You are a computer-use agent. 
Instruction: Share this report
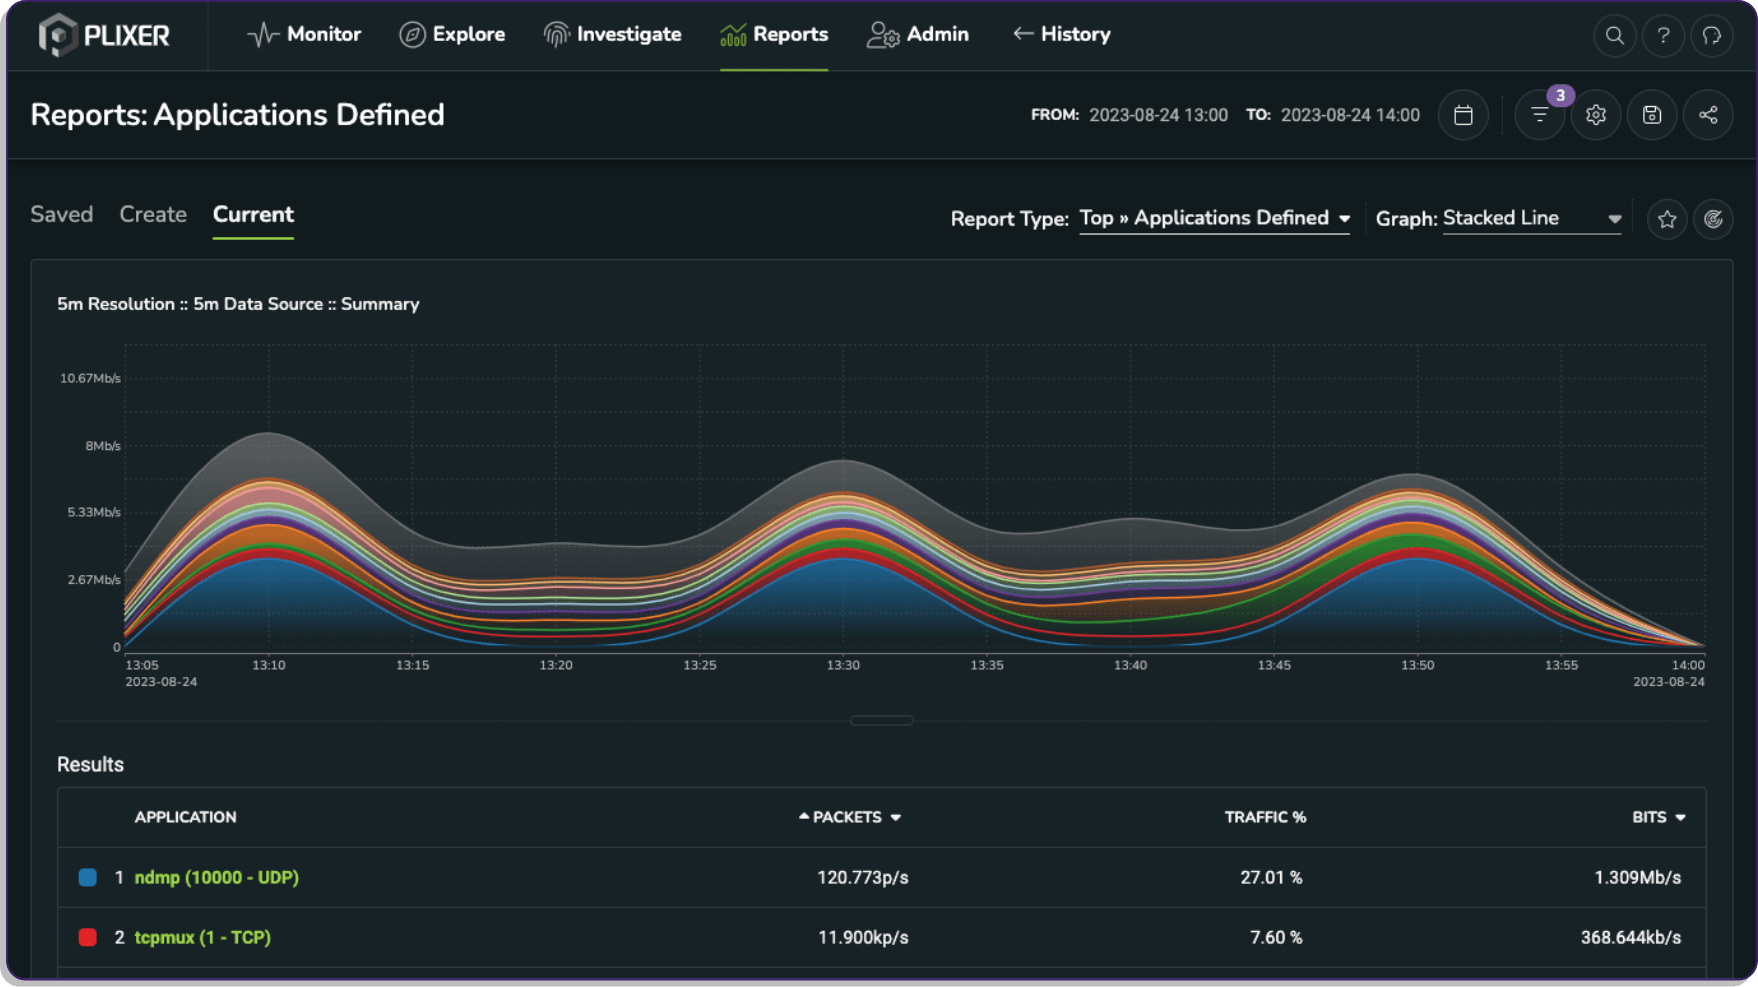(1708, 115)
